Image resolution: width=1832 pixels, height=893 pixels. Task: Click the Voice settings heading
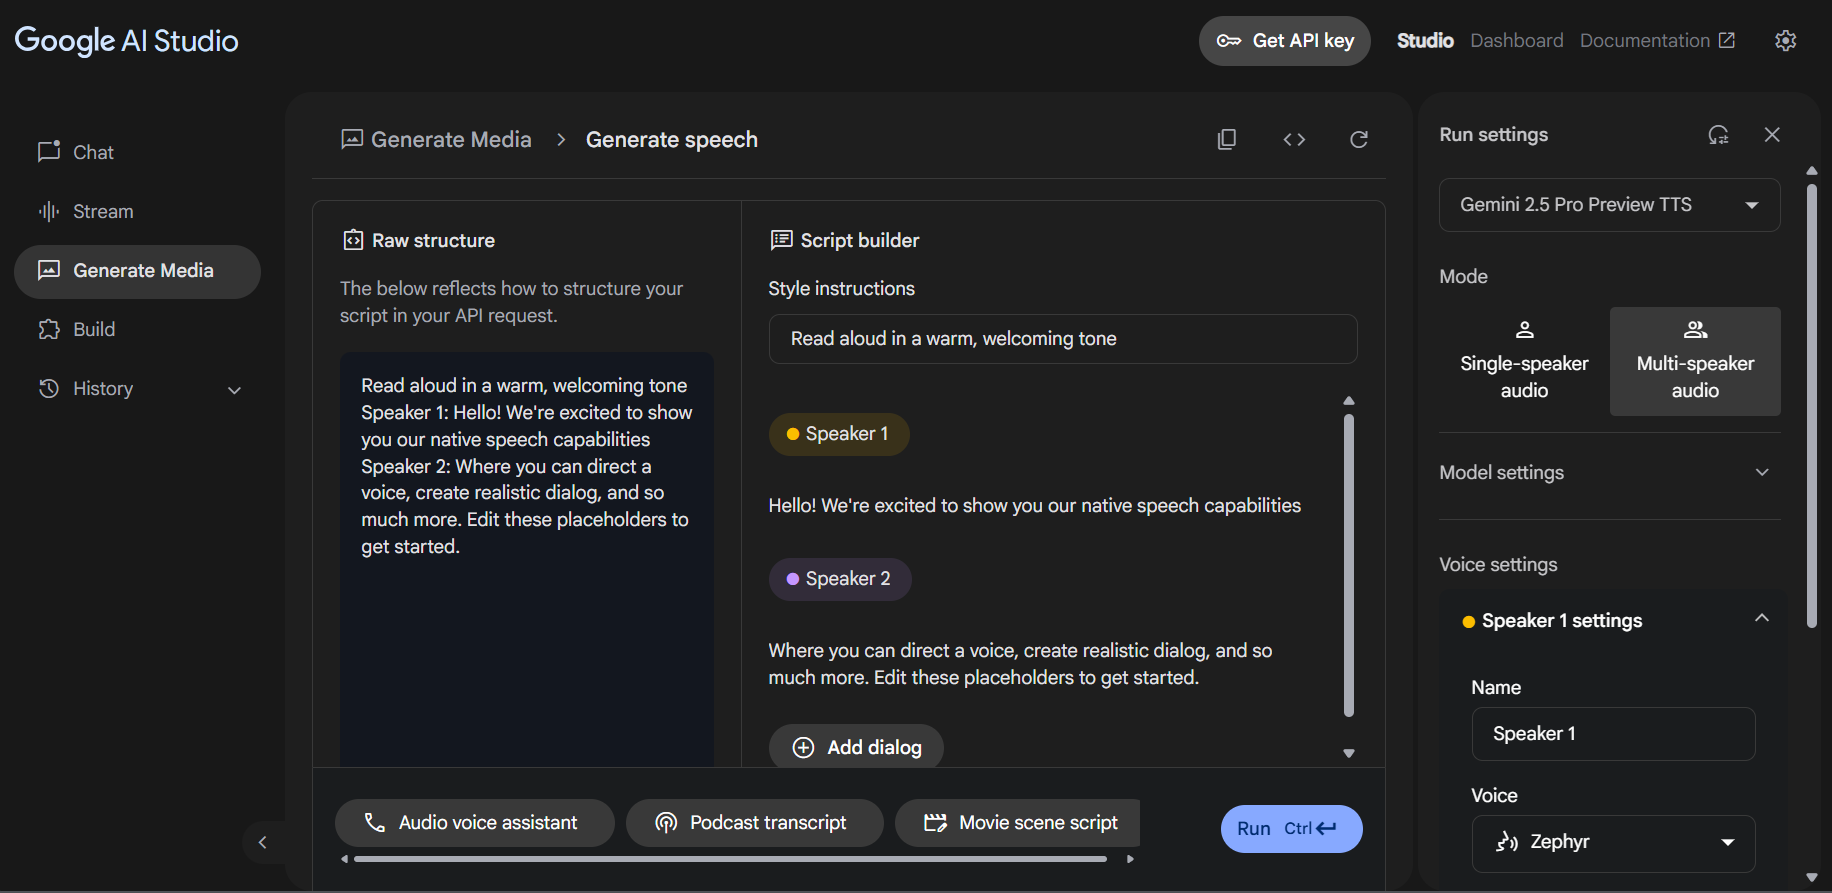coord(1498,564)
